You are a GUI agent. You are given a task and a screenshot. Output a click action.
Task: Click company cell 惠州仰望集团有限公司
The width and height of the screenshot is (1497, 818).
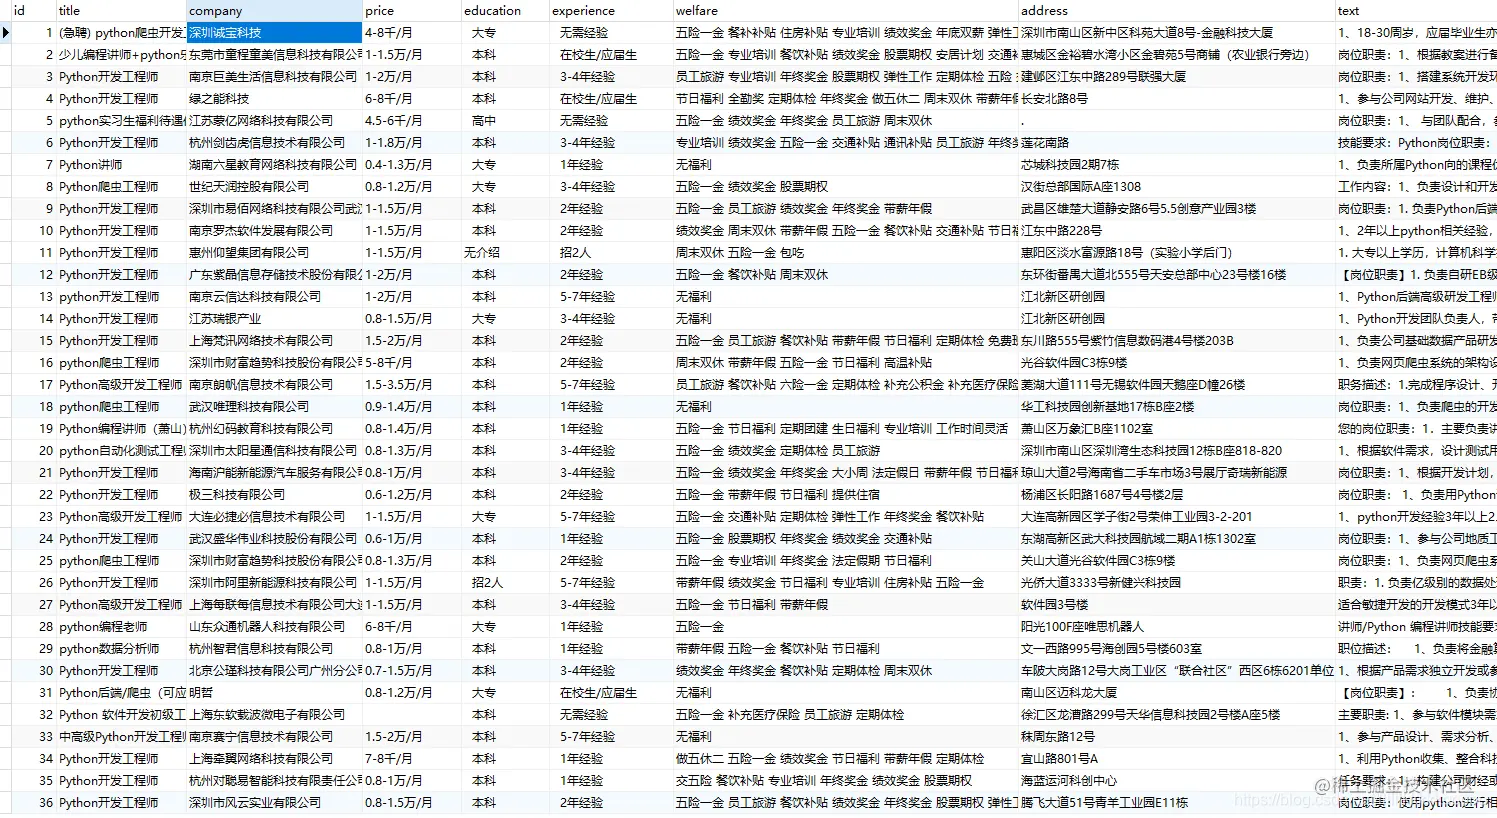point(274,253)
